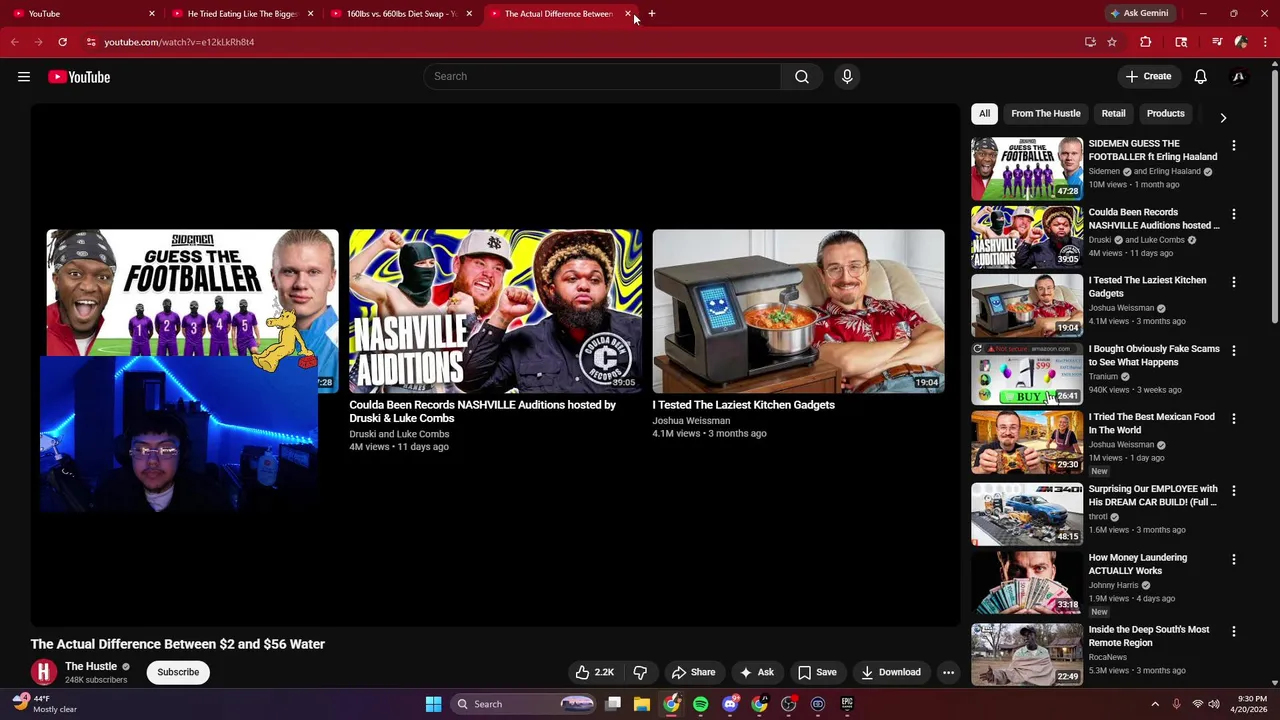Open YouTube notifications bell
Screen dimensions: 1280x720
click(1201, 77)
